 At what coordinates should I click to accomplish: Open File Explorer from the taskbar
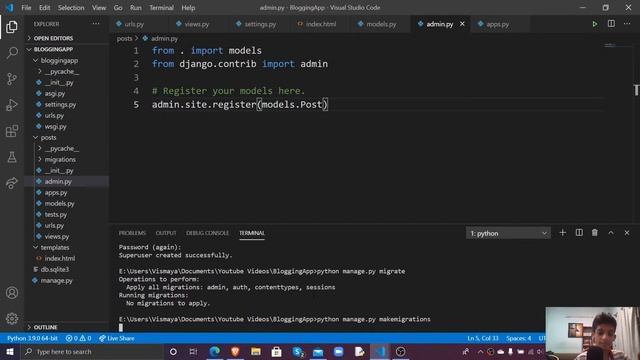point(256,351)
